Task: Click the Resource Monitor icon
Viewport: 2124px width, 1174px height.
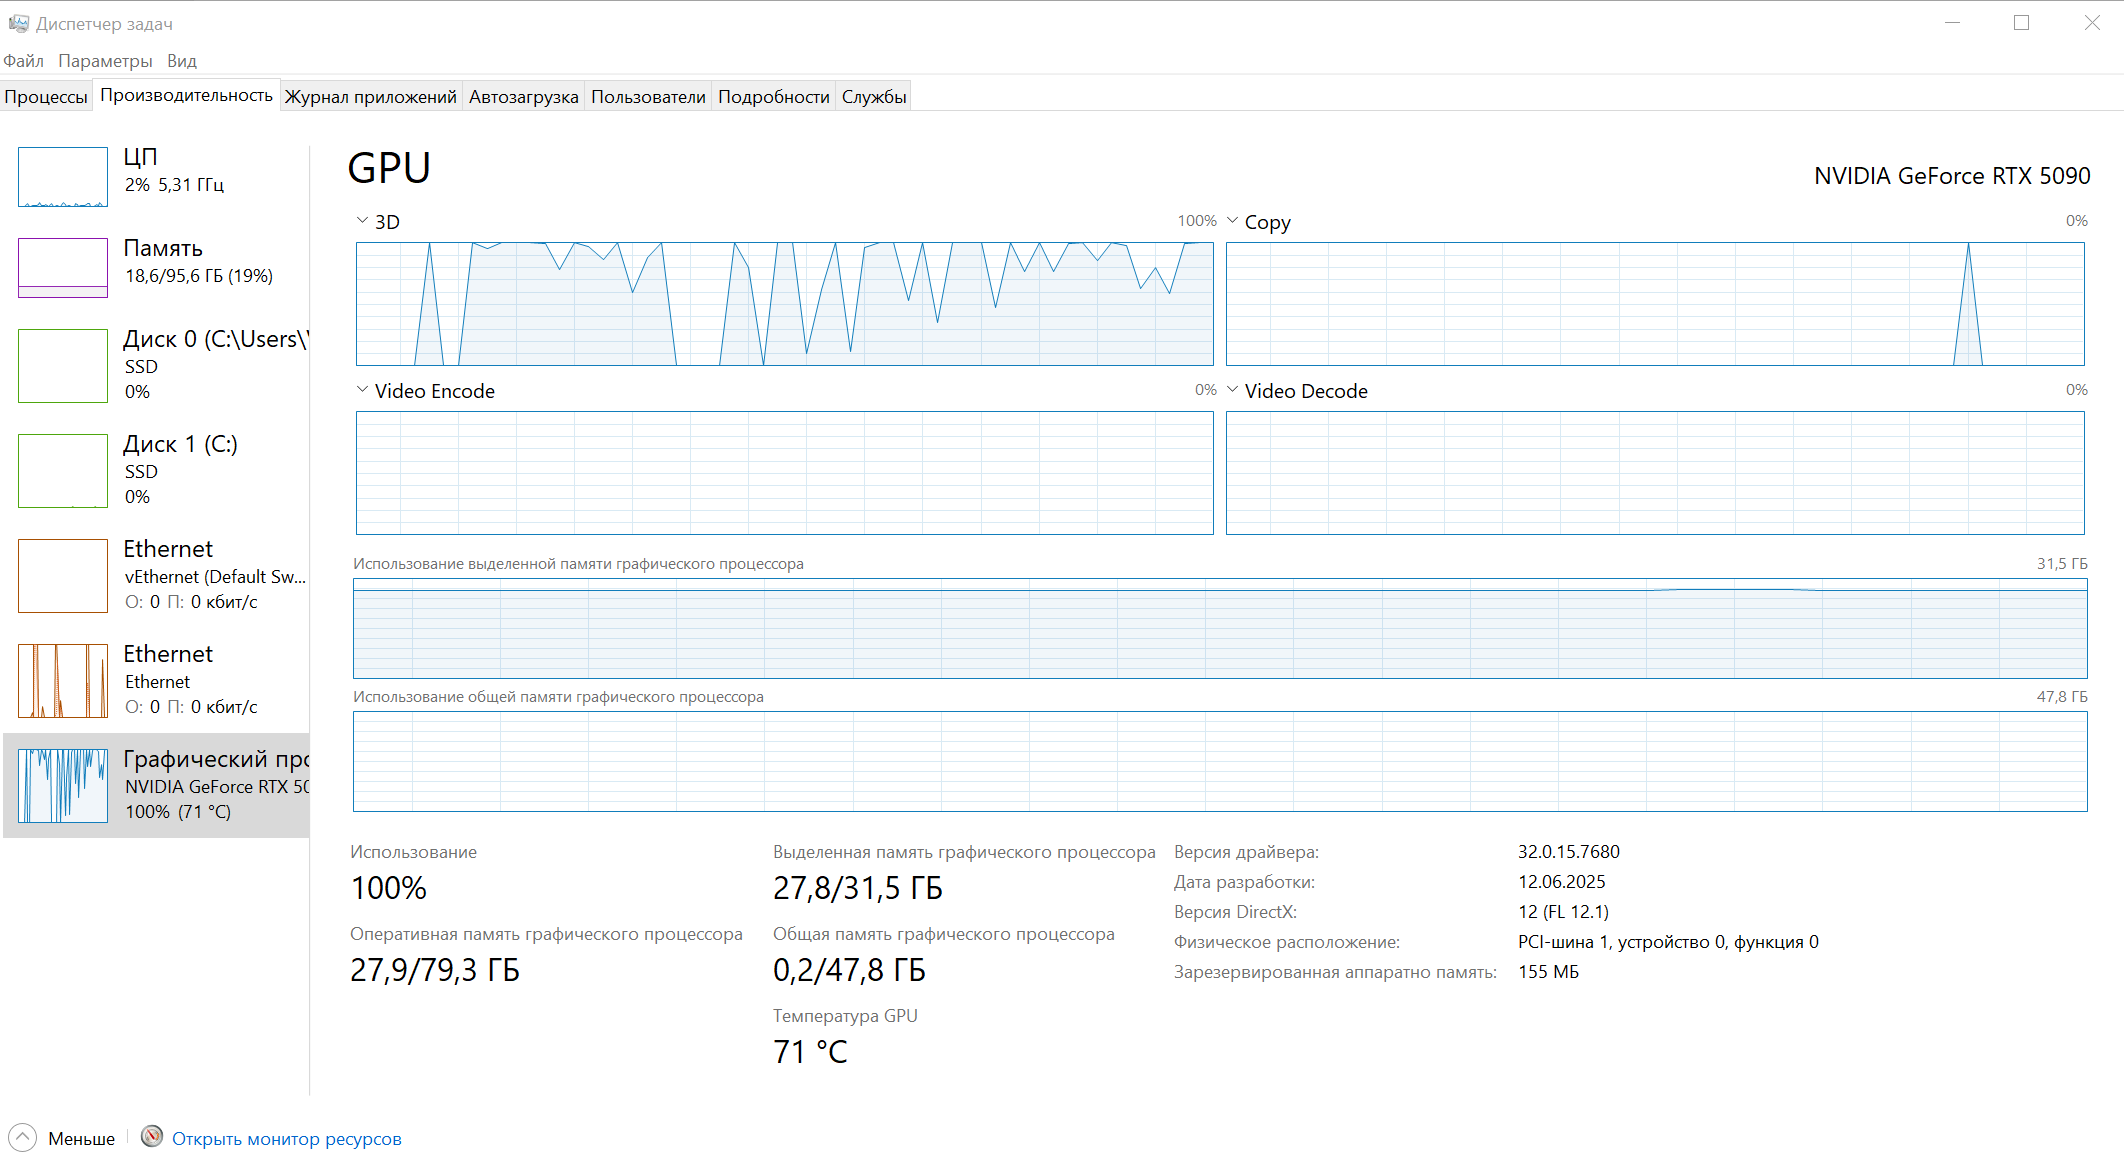Action: 152,1137
